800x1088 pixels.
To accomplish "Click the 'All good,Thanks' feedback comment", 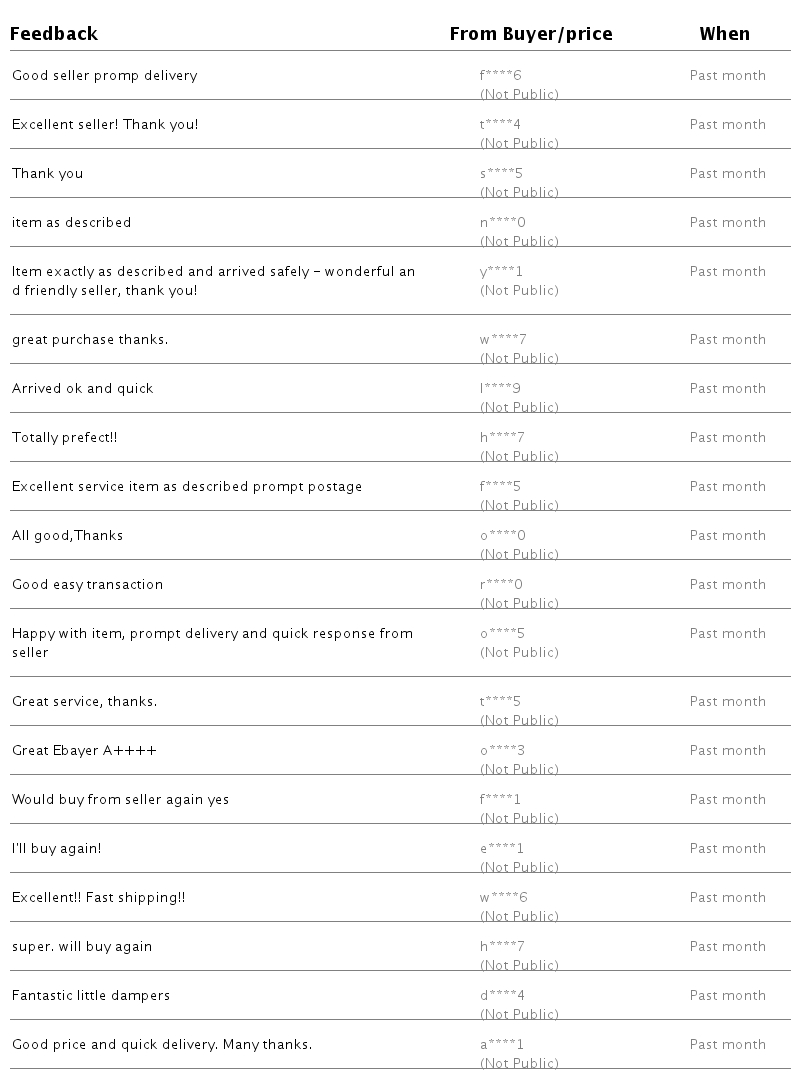I will click(x=68, y=536).
